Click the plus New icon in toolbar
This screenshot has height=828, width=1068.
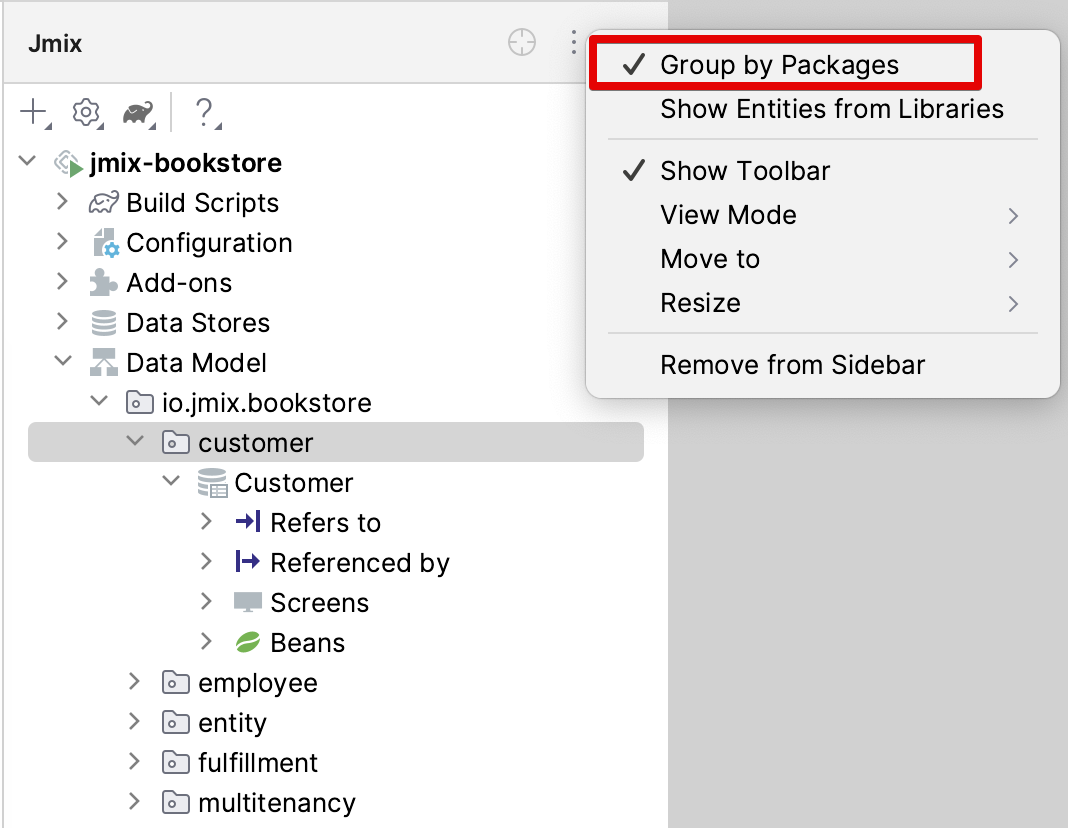[34, 112]
